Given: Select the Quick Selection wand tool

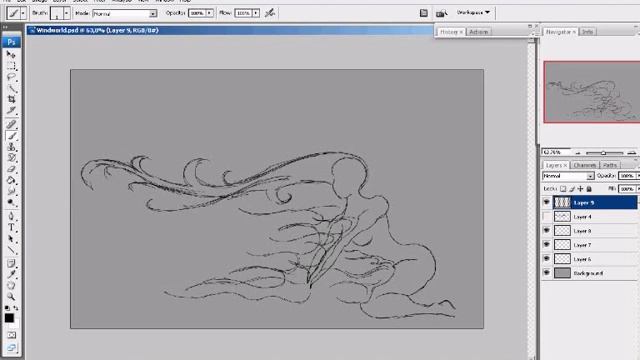Looking at the screenshot, I should click(x=11, y=88).
